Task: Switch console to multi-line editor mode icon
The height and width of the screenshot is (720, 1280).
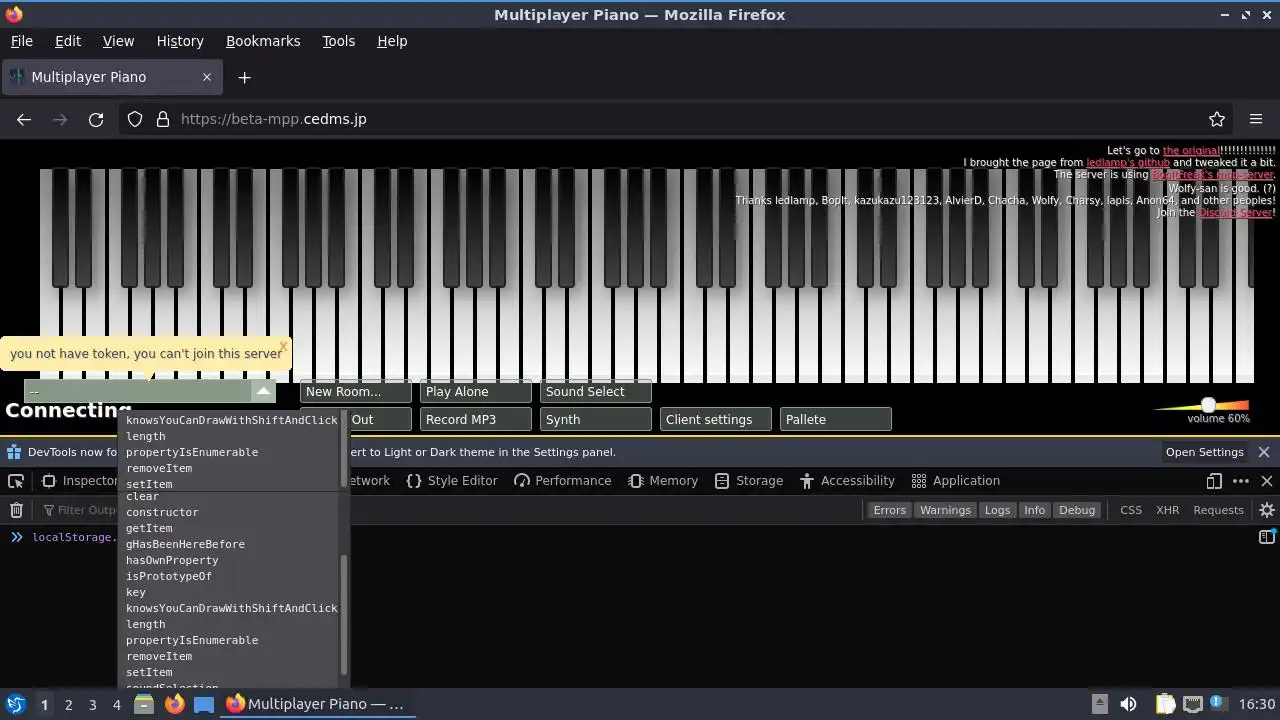Action: [1266, 537]
